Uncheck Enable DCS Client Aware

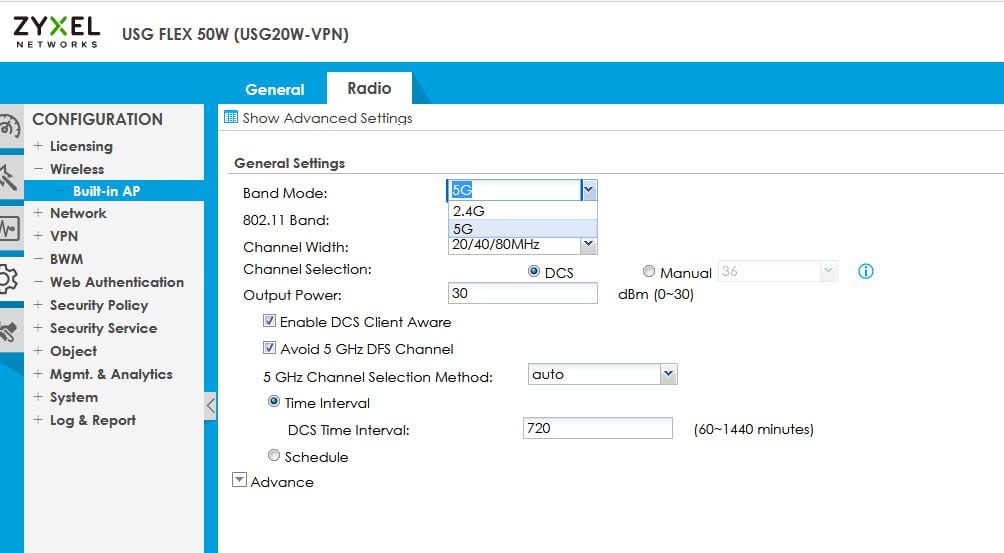[x=269, y=322]
